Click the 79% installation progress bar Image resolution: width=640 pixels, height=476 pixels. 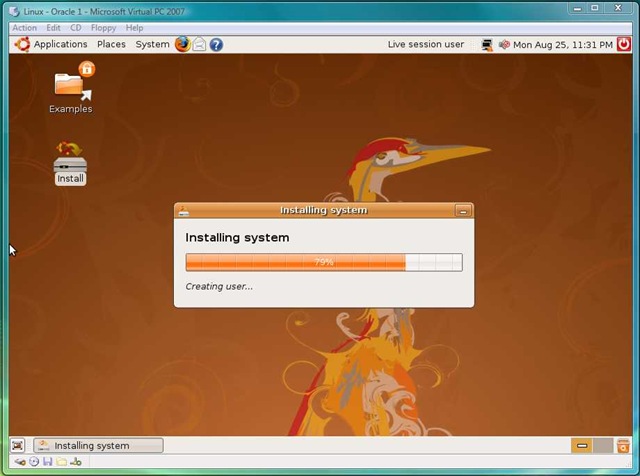tap(324, 262)
